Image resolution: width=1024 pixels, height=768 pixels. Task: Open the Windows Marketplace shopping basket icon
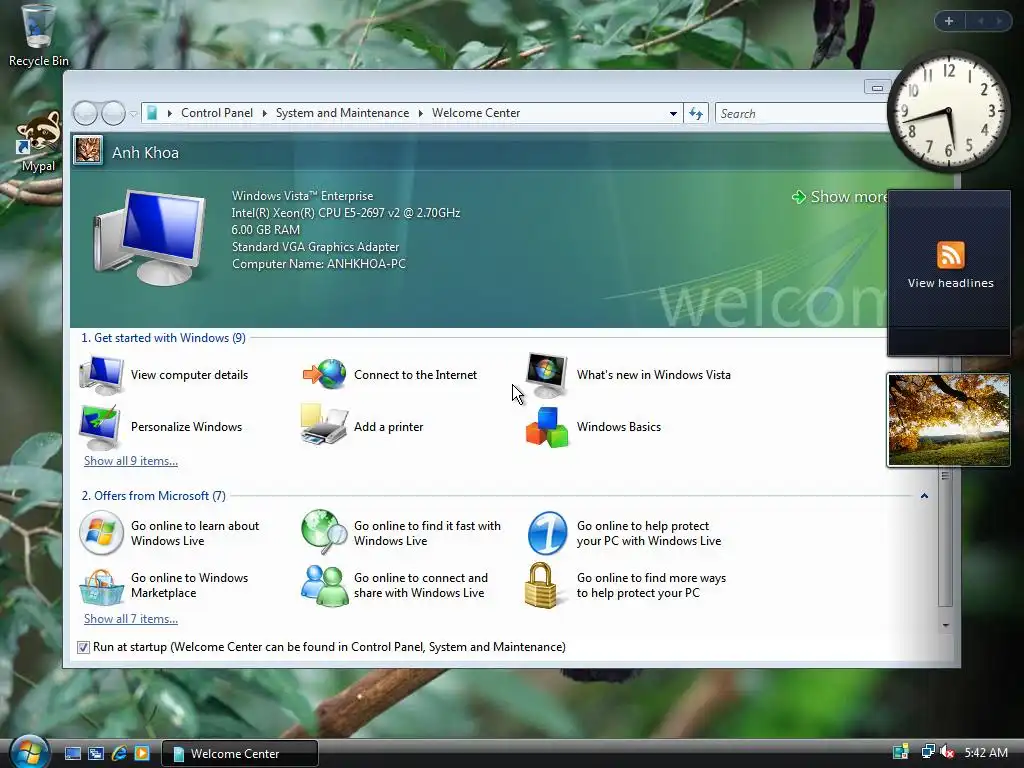click(x=101, y=587)
